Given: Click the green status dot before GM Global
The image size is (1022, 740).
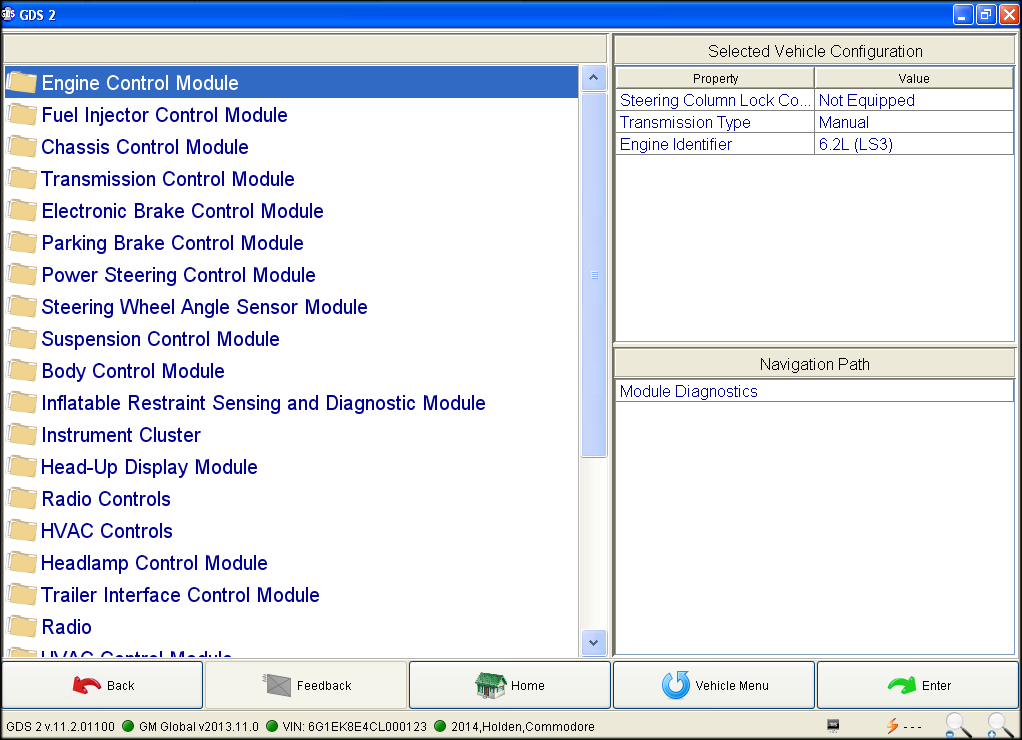Looking at the screenshot, I should tap(128, 726).
